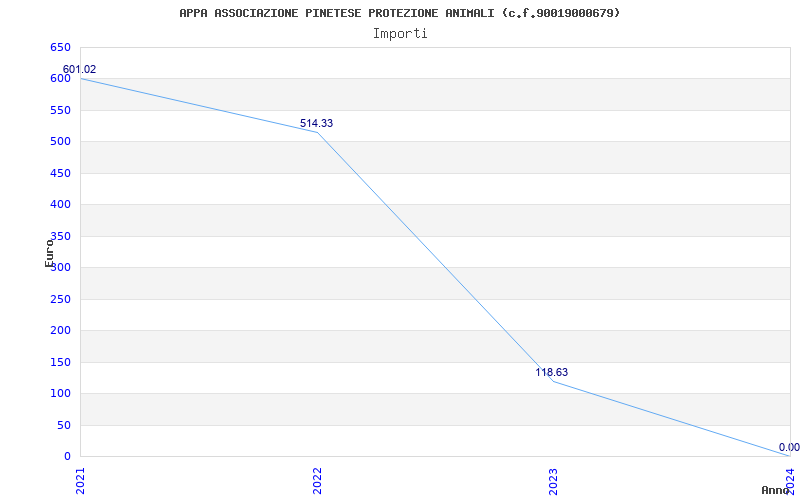Click the 400 y-axis tick label
The height and width of the screenshot is (500, 800).
point(60,205)
